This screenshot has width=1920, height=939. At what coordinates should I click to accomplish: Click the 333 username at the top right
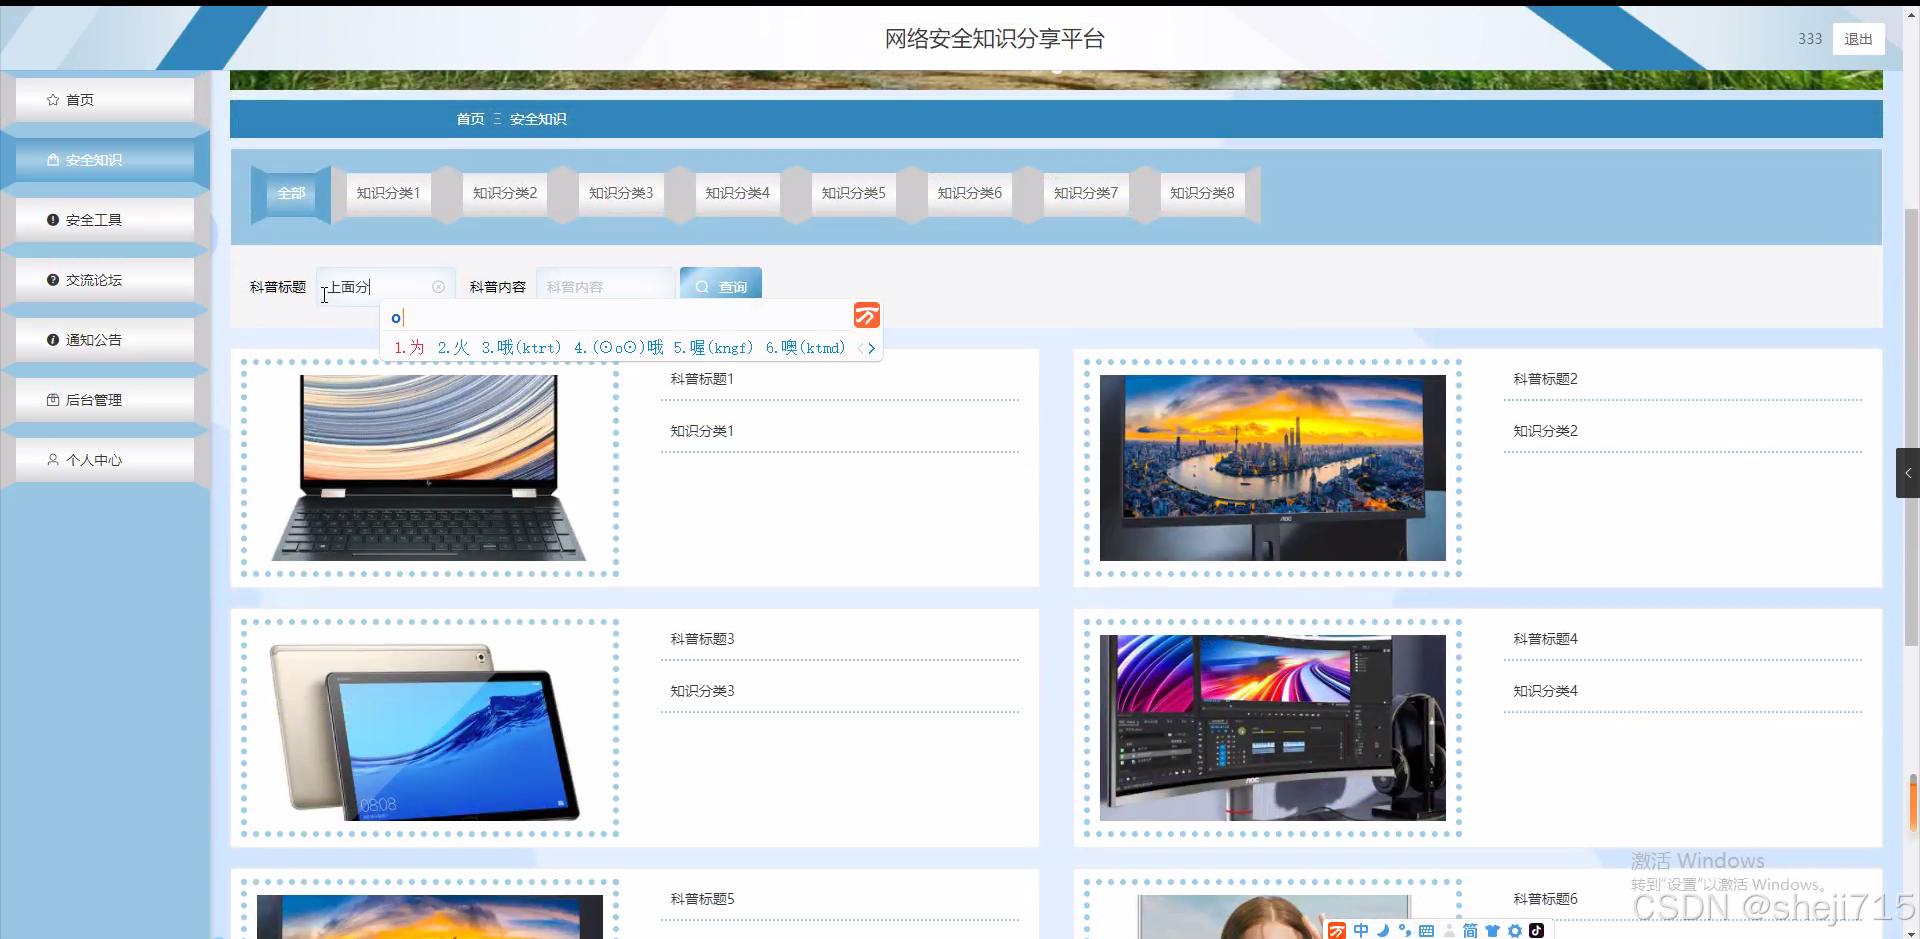tap(1810, 39)
